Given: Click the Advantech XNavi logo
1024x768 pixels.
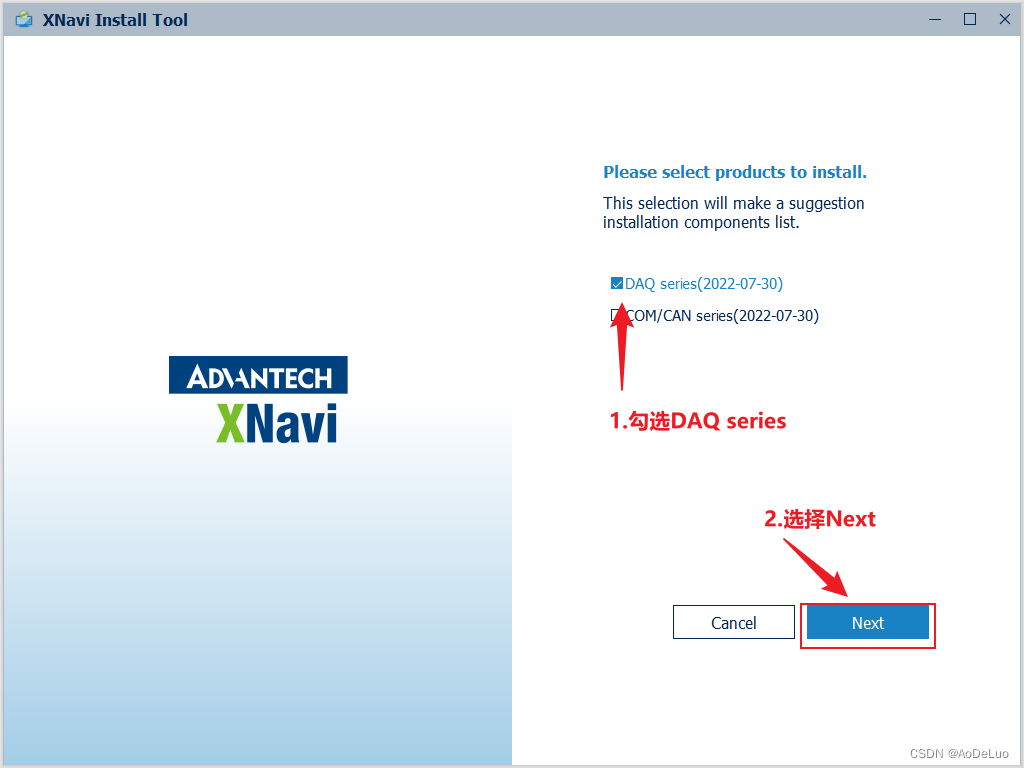Looking at the screenshot, I should (x=258, y=400).
